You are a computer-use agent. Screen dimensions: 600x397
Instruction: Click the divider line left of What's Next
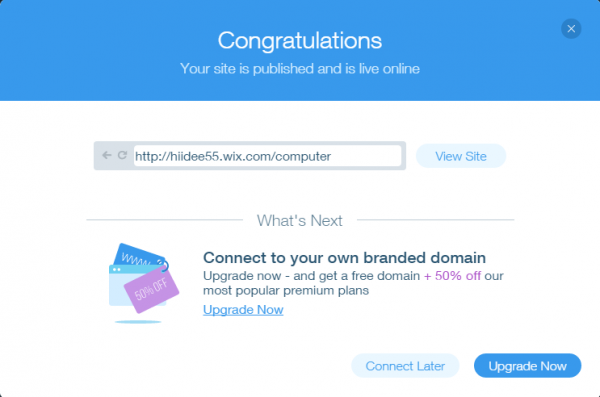[165, 220]
